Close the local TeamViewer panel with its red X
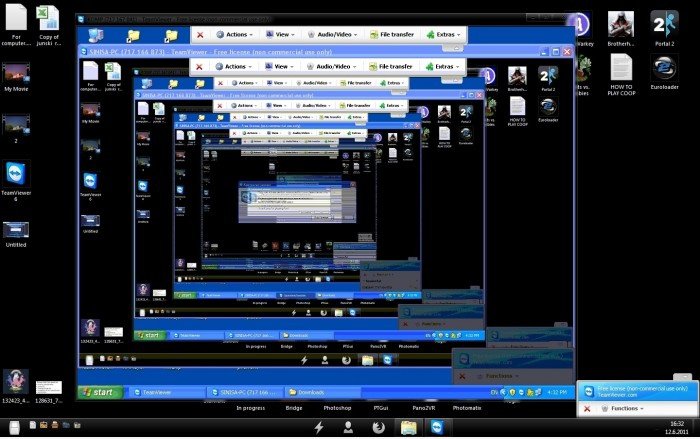The image size is (700, 439). [x=587, y=409]
